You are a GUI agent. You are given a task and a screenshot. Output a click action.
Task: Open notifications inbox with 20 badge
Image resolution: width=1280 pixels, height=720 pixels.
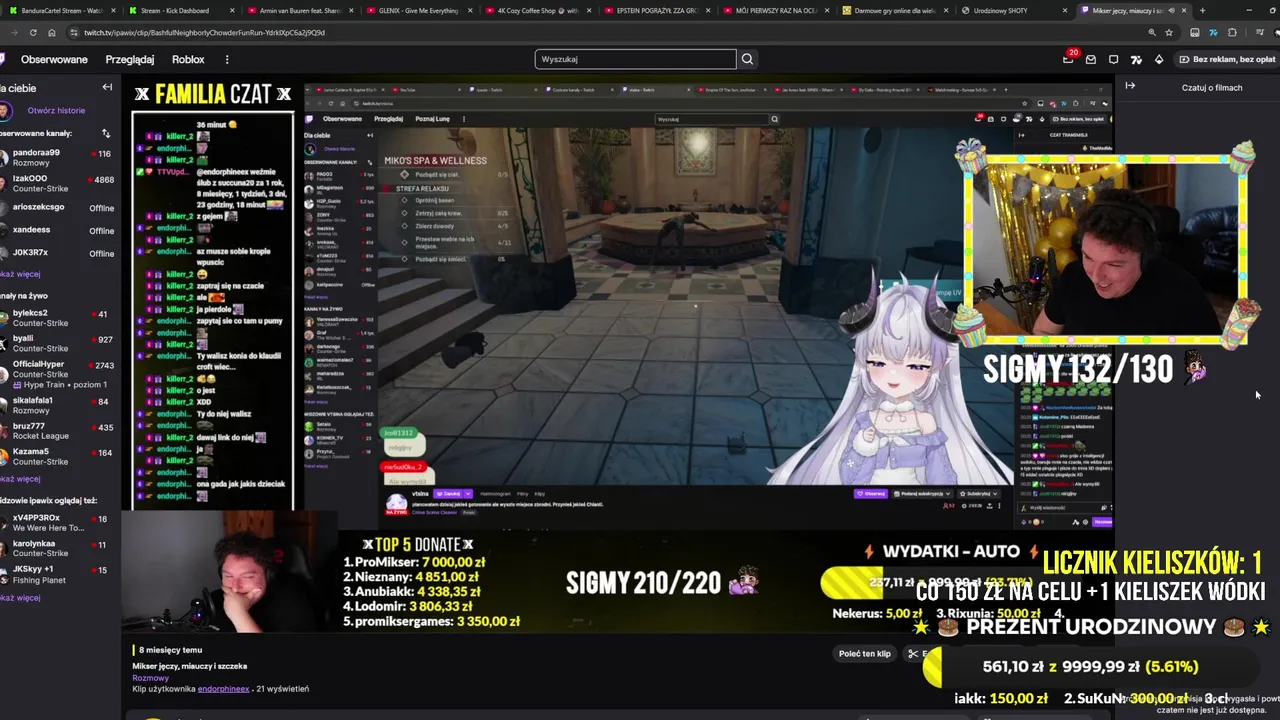click(x=1068, y=59)
